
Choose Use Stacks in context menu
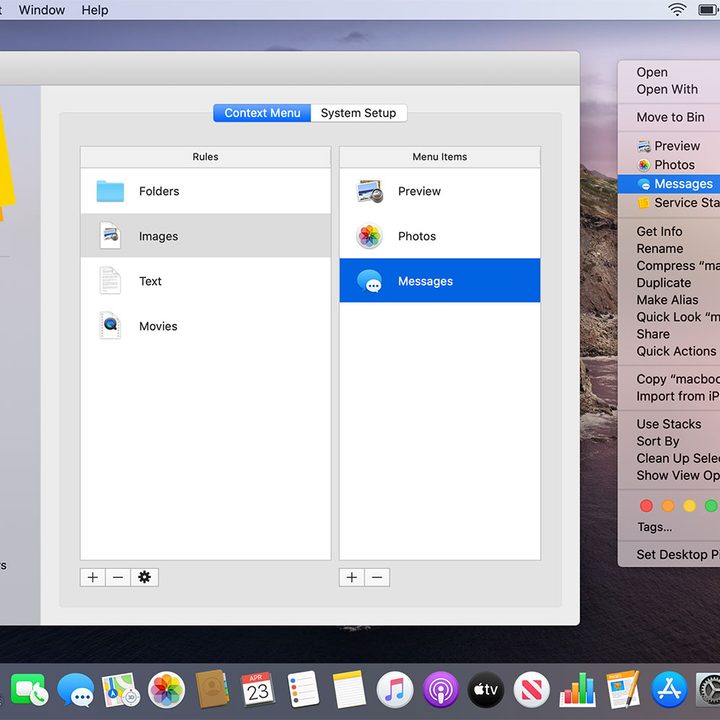click(669, 424)
